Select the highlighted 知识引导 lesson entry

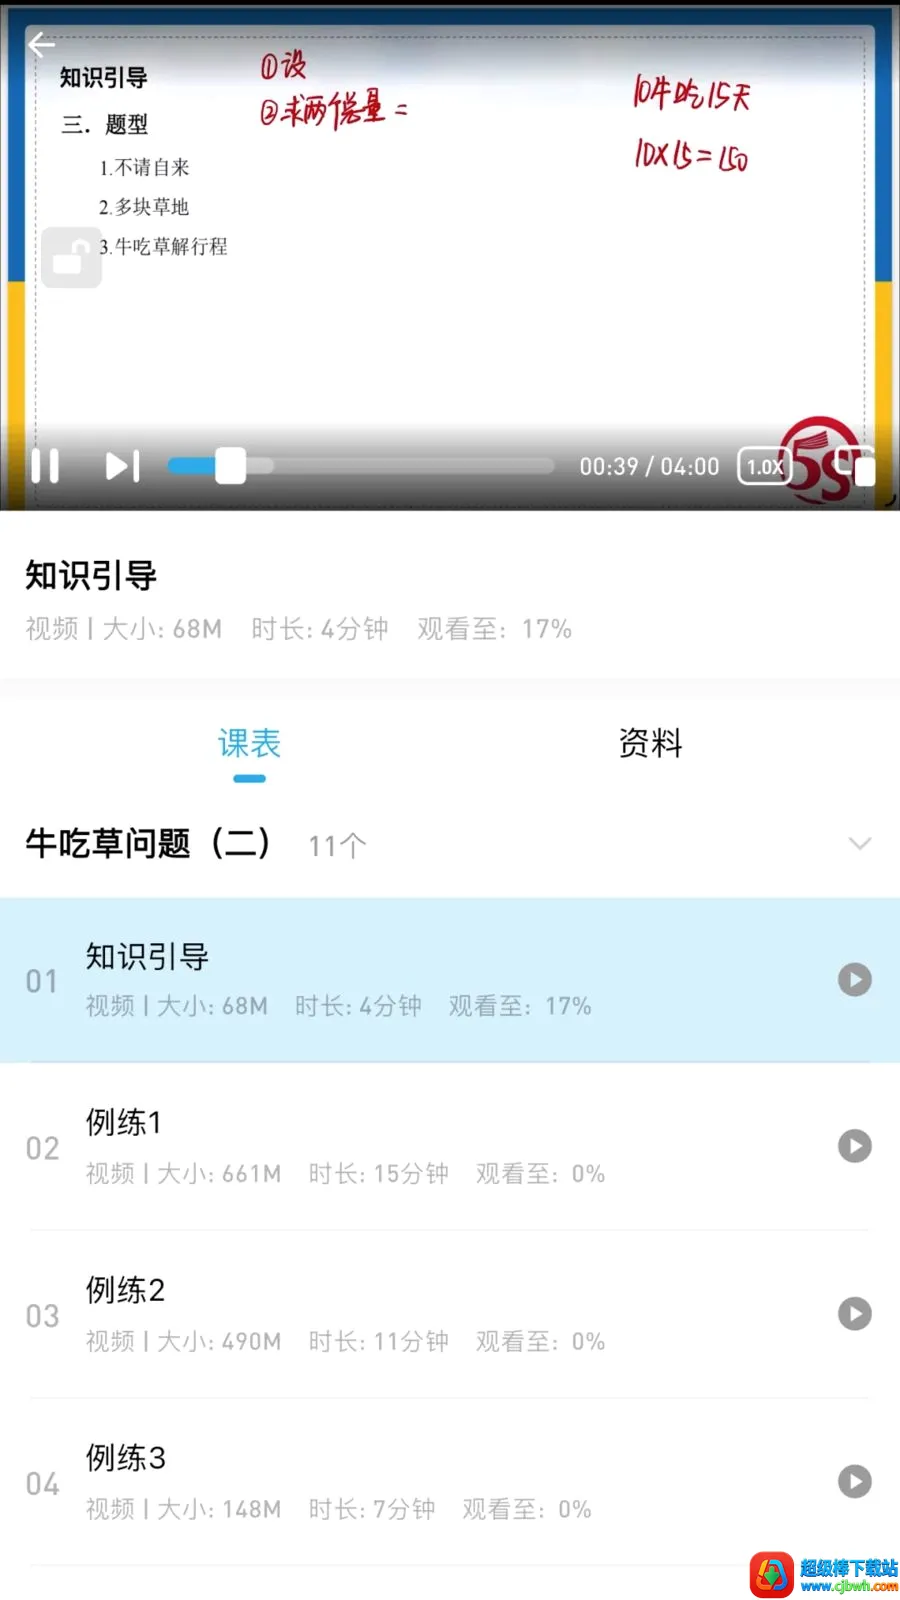(x=450, y=980)
